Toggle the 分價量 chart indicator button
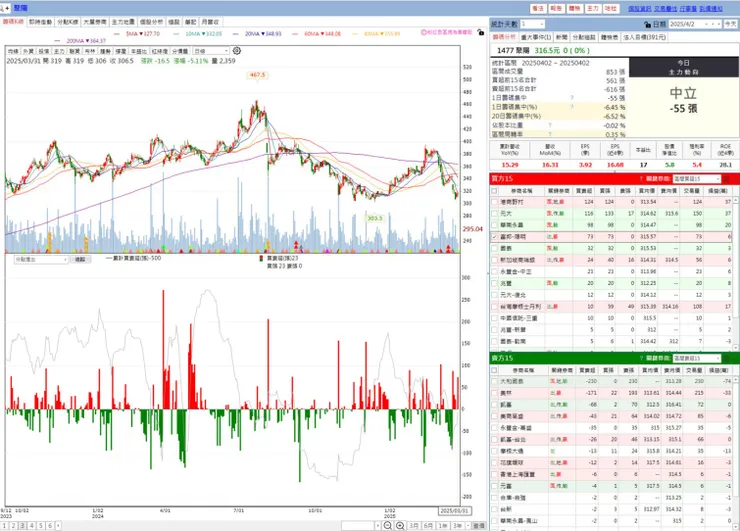This screenshot has height=531, width=740. pos(180,51)
